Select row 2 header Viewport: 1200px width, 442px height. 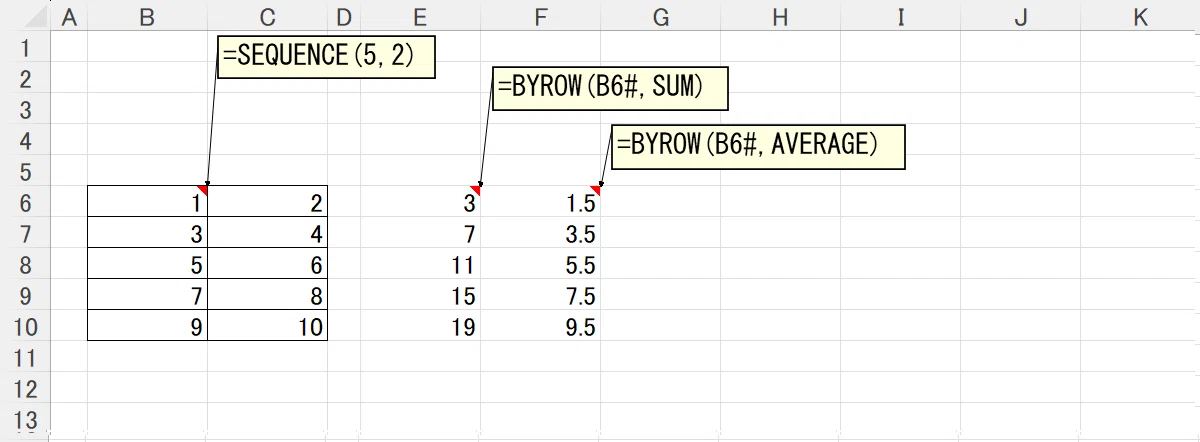pyautogui.click(x=25, y=78)
